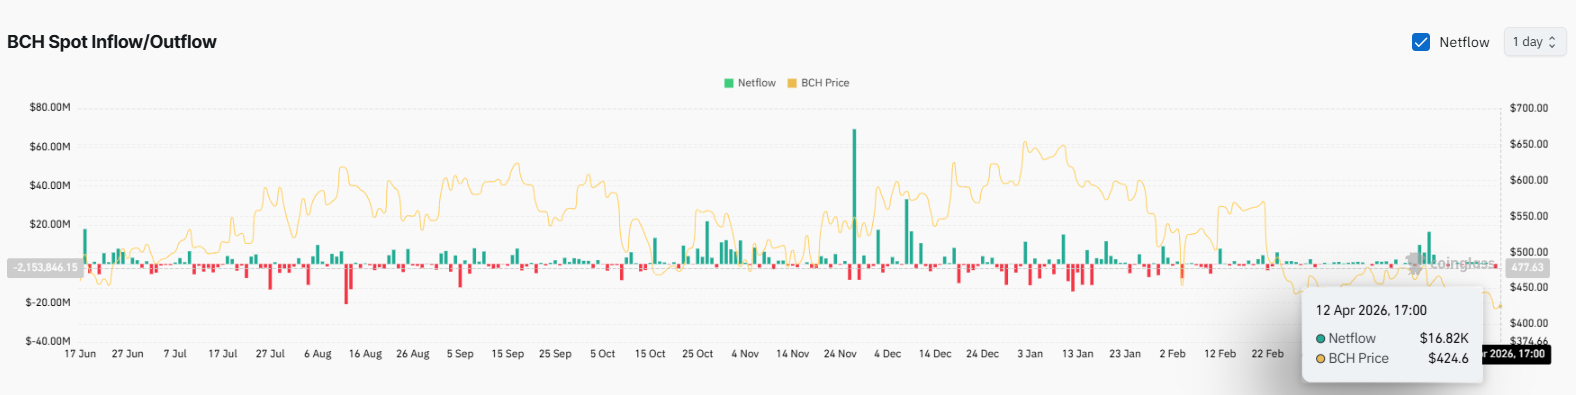Screen dimensions: 1576x395
Task: Click the 24 Nov date label
Action: click(840, 354)
